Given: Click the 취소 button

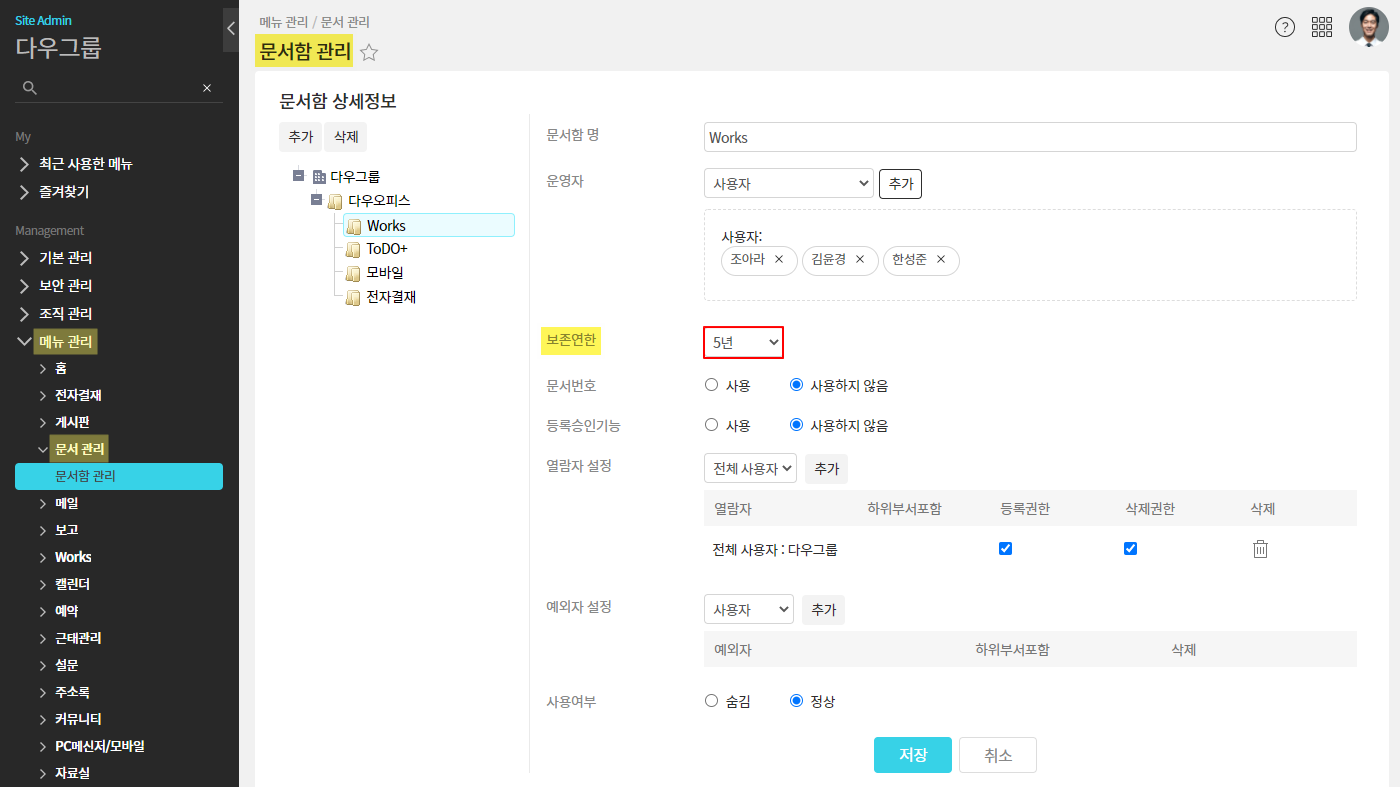Looking at the screenshot, I should 997,755.
